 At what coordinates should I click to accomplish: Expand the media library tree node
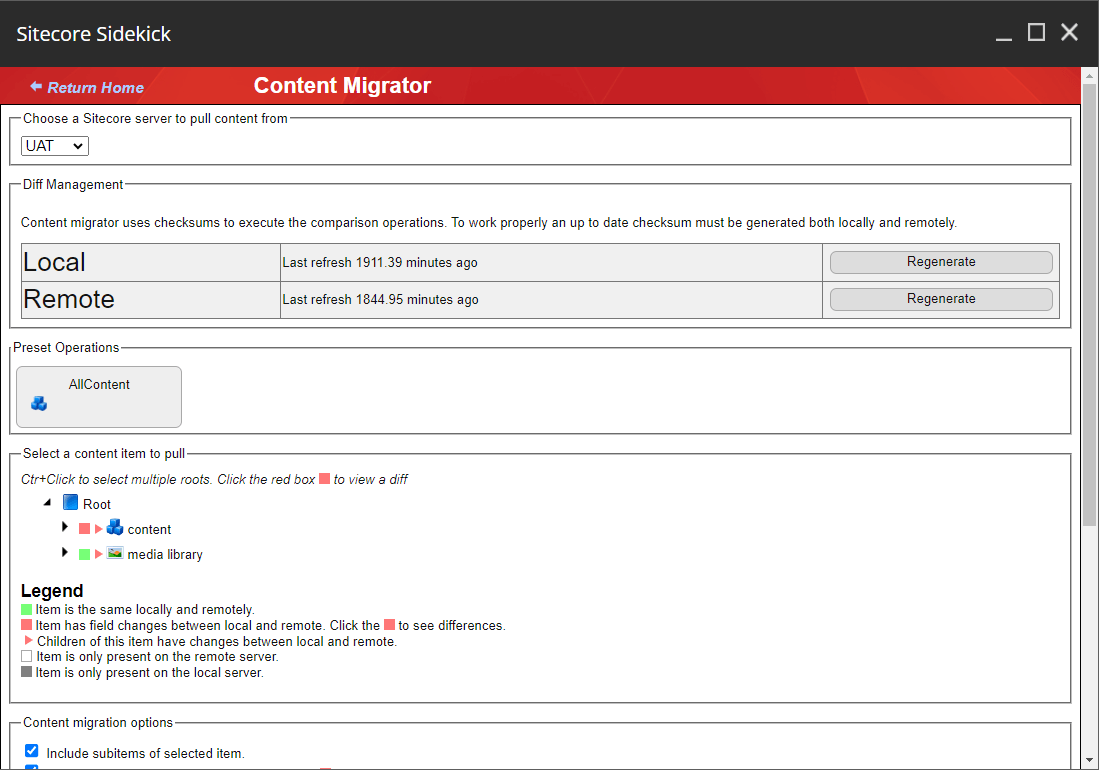(x=65, y=552)
